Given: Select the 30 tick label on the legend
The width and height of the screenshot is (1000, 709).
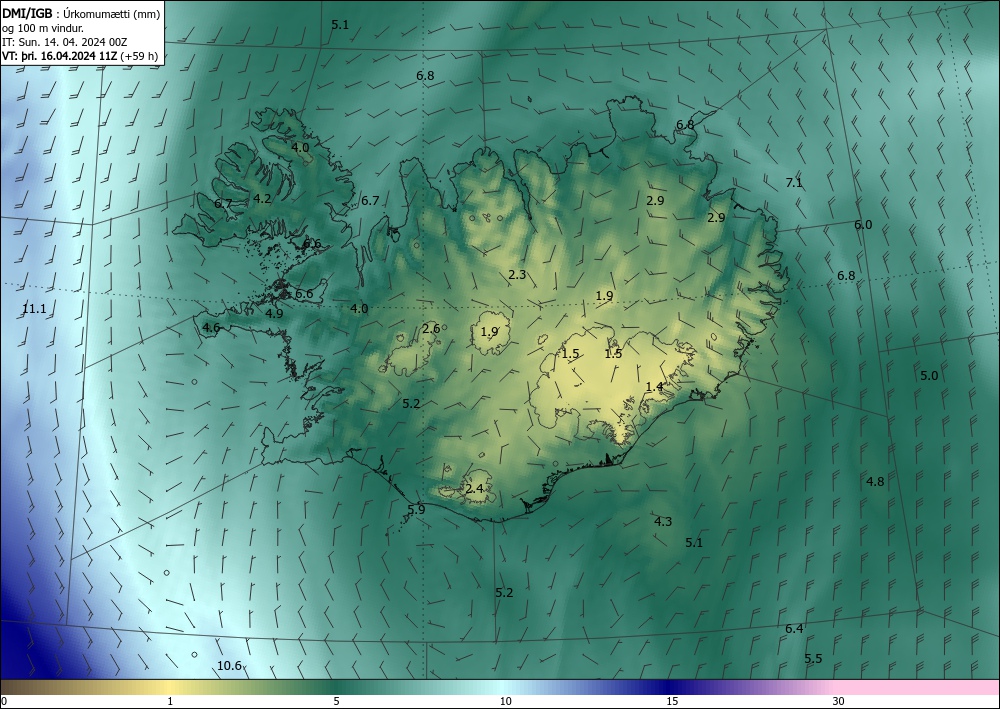Looking at the screenshot, I should 839,702.
